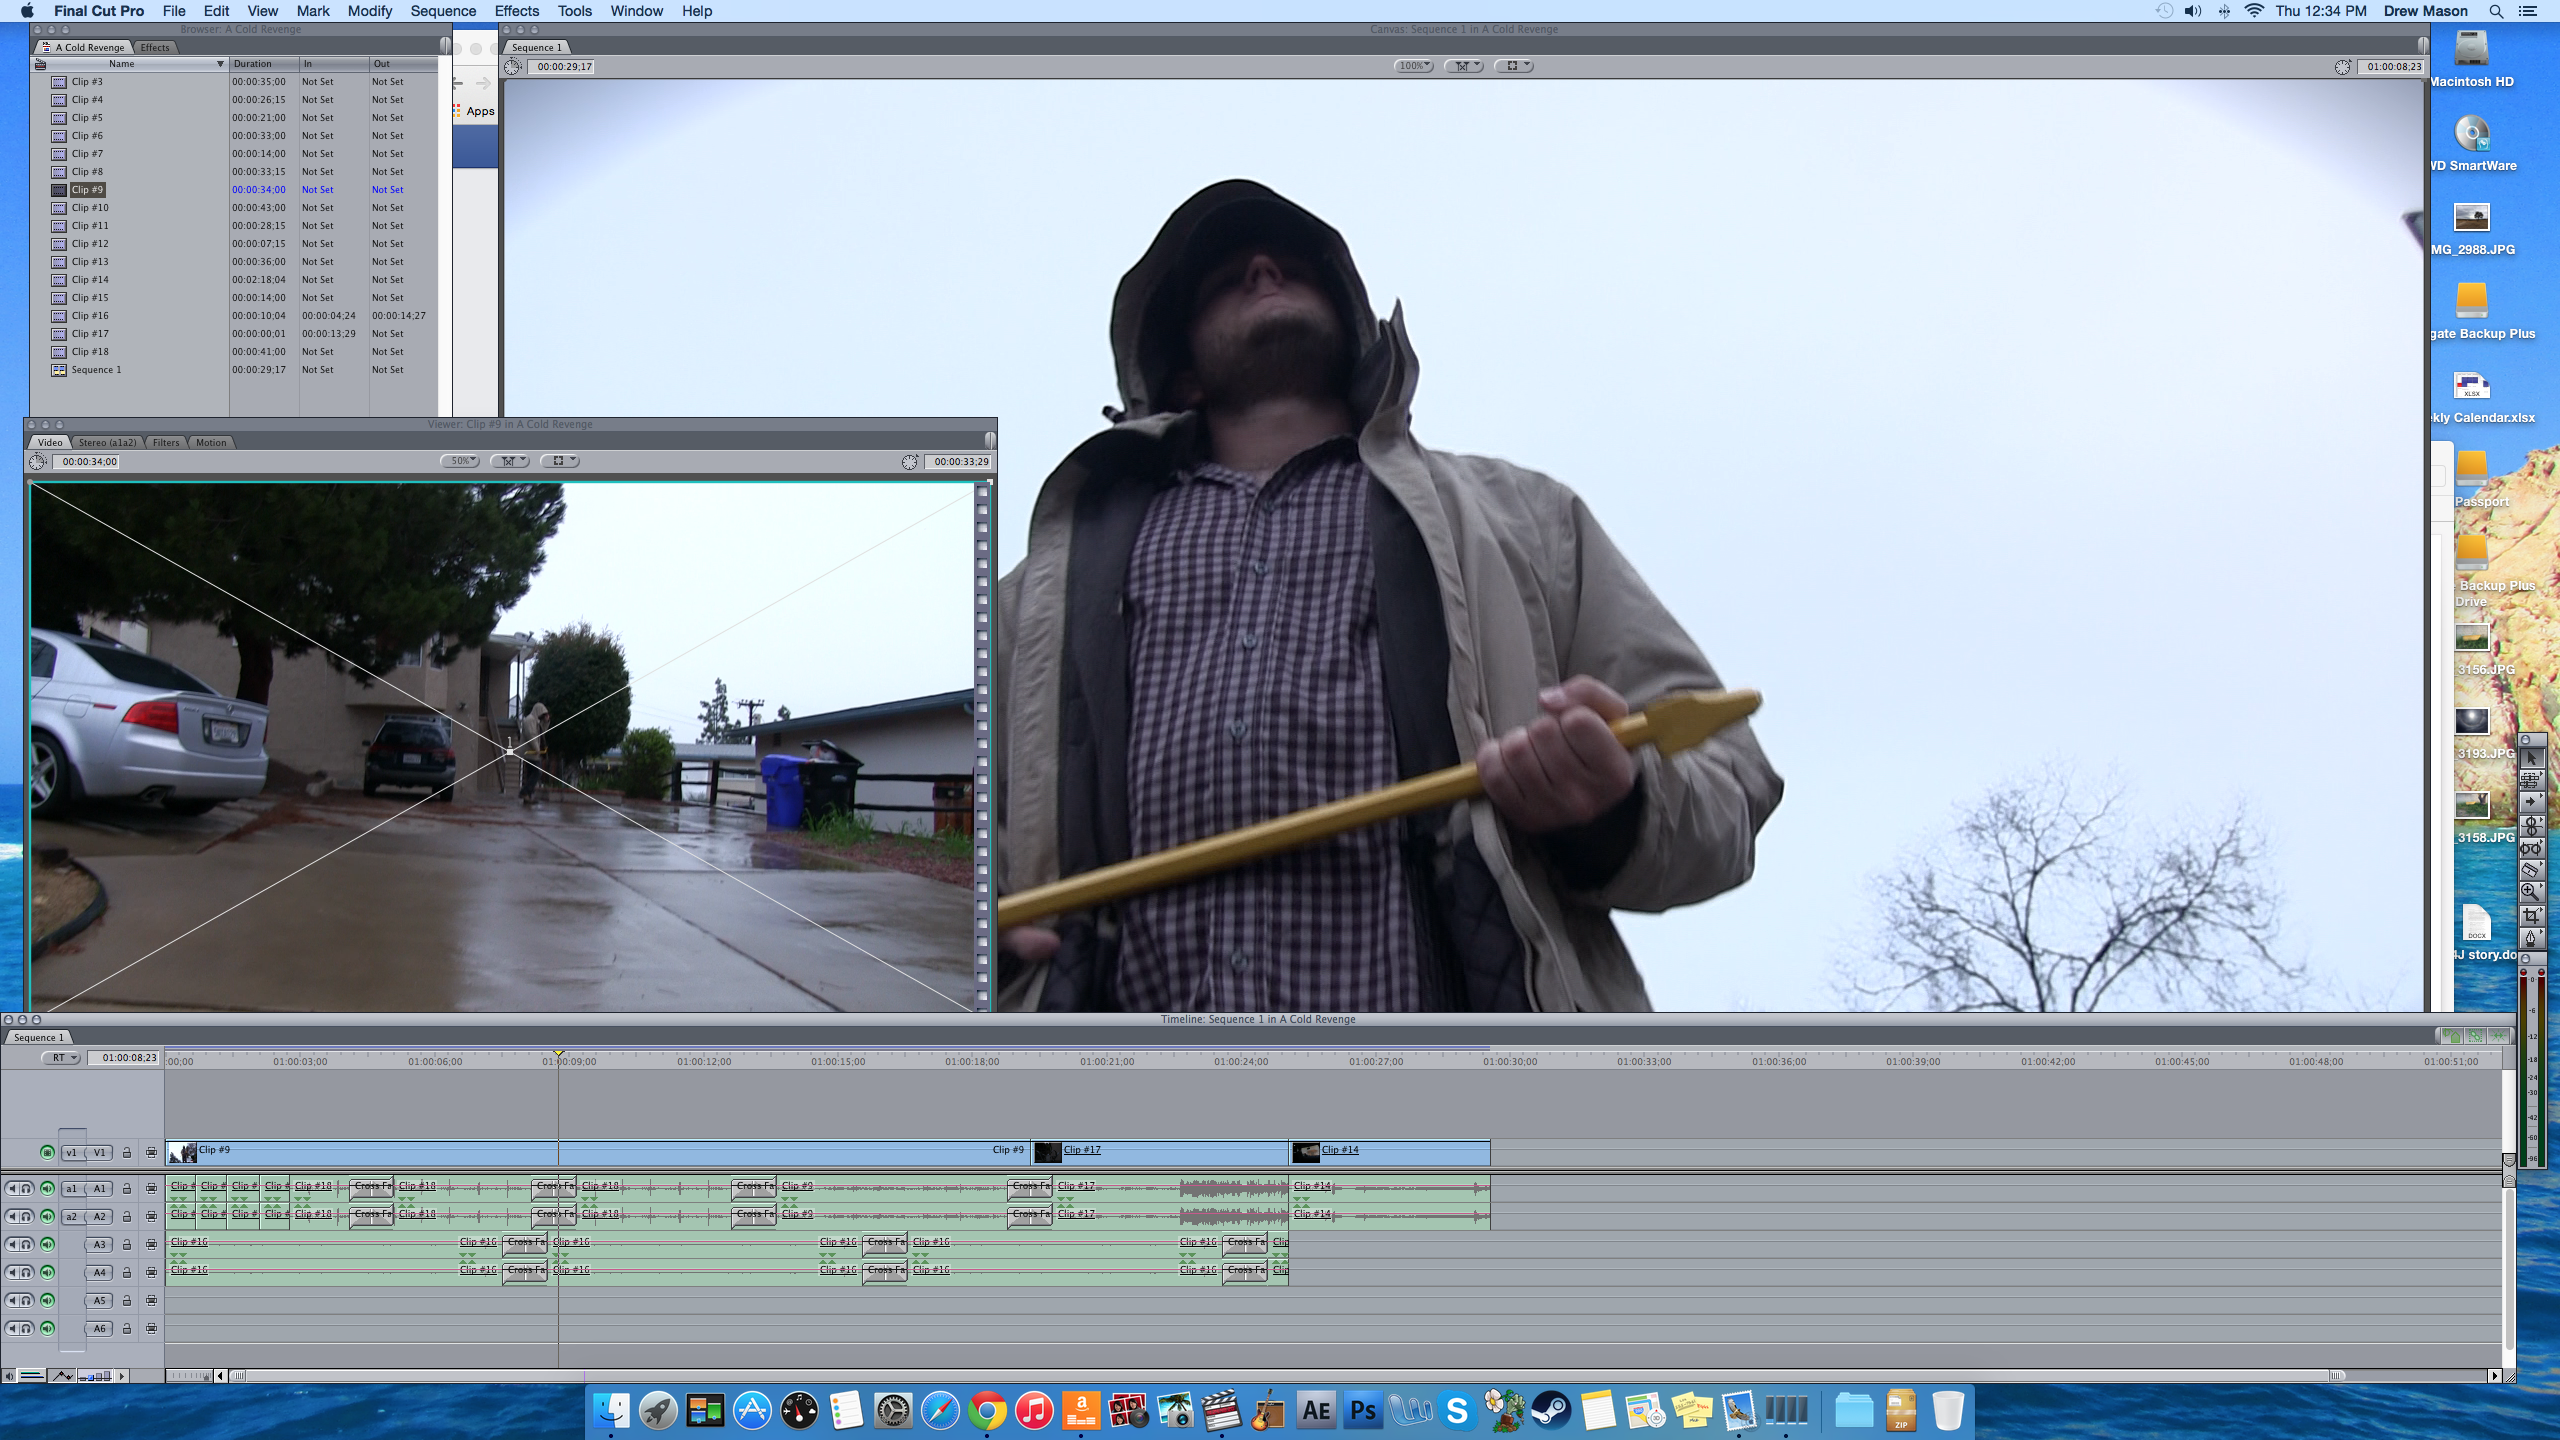Open the Viewer 50% zoom pop-up
Viewport: 2560px width, 1440px height.
(460, 461)
